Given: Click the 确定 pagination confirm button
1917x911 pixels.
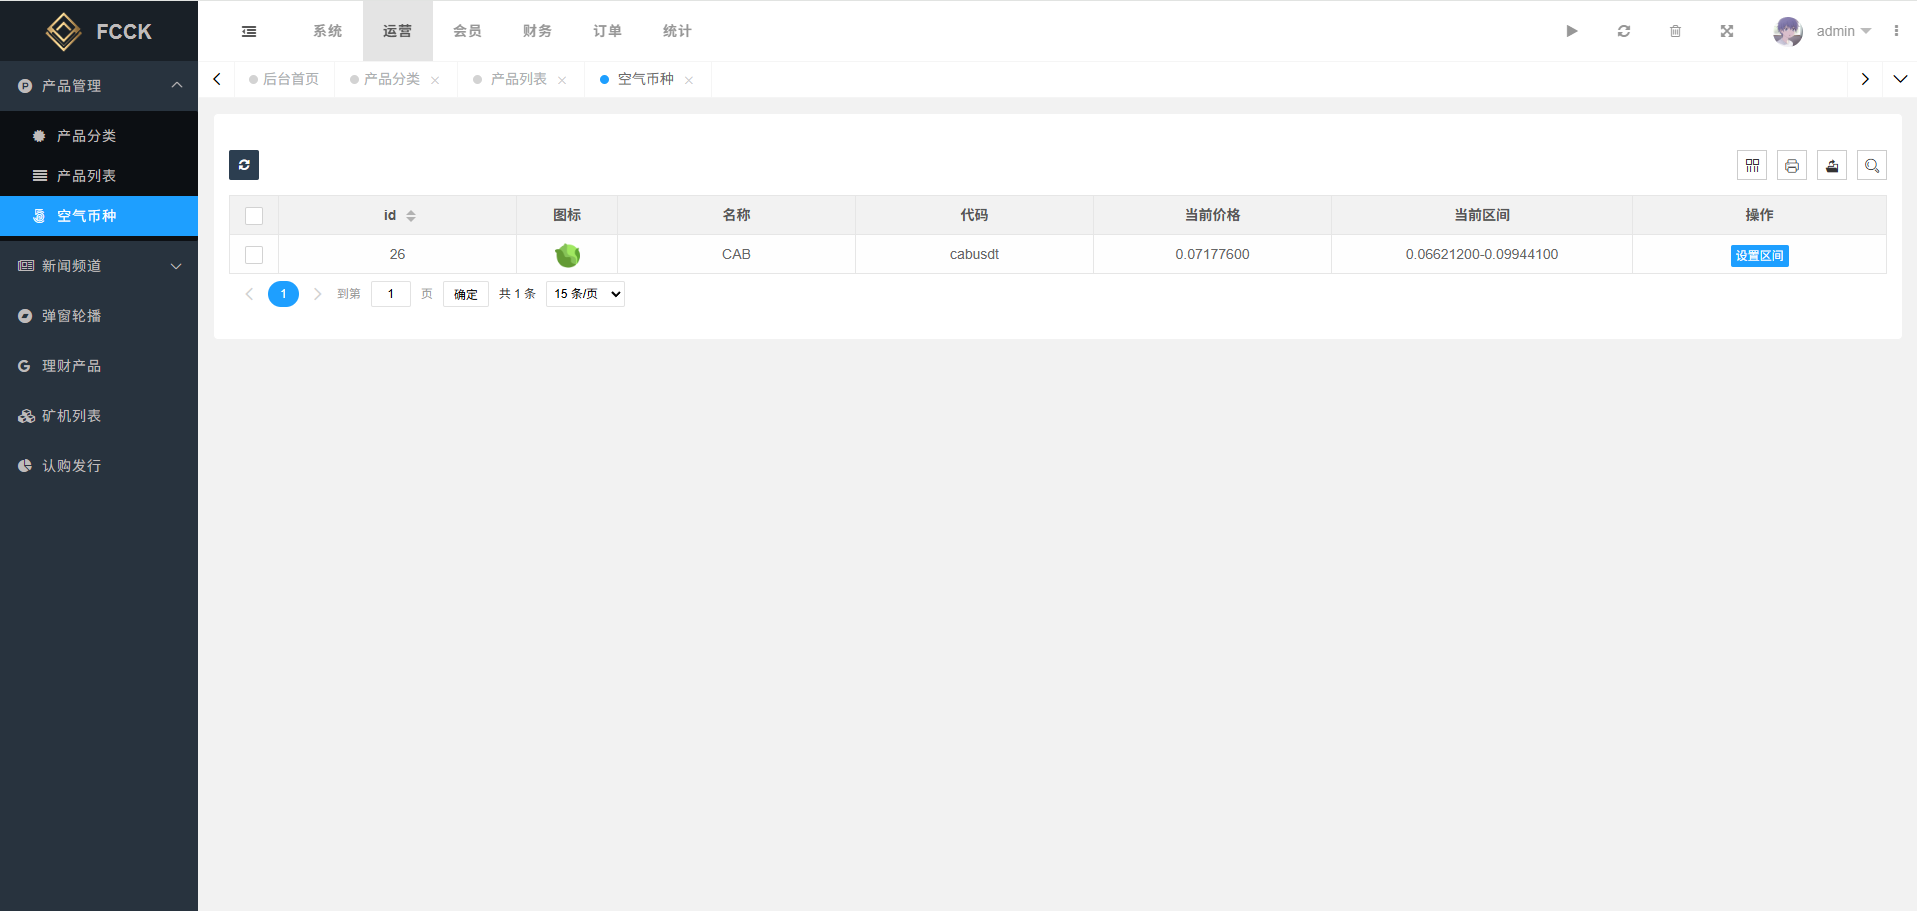Looking at the screenshot, I should (x=465, y=294).
